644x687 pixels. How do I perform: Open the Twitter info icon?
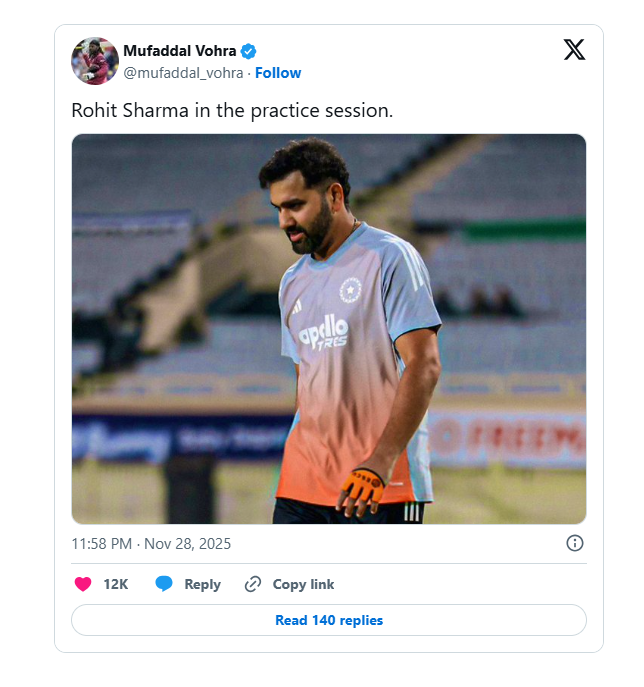[x=575, y=543]
